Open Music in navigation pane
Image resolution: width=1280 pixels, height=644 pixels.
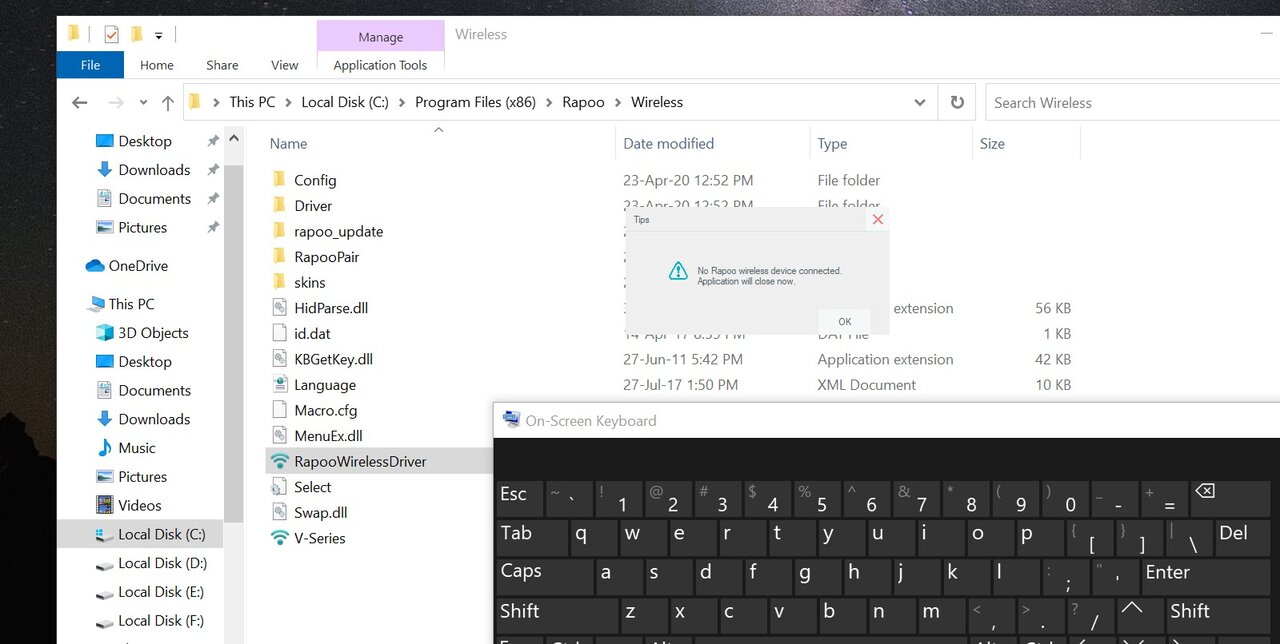[137, 448]
